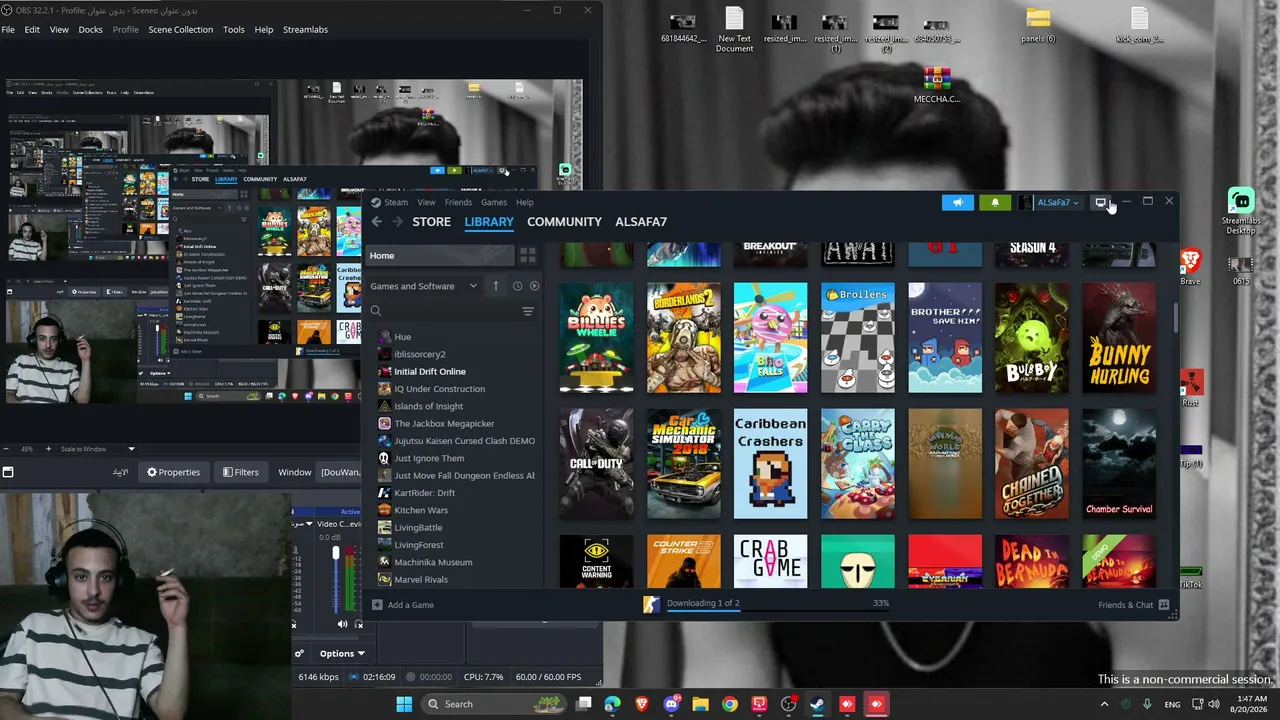Screen dimensions: 1280x720
Task: Filter Steam games by recent activity clock
Action: pos(517,286)
